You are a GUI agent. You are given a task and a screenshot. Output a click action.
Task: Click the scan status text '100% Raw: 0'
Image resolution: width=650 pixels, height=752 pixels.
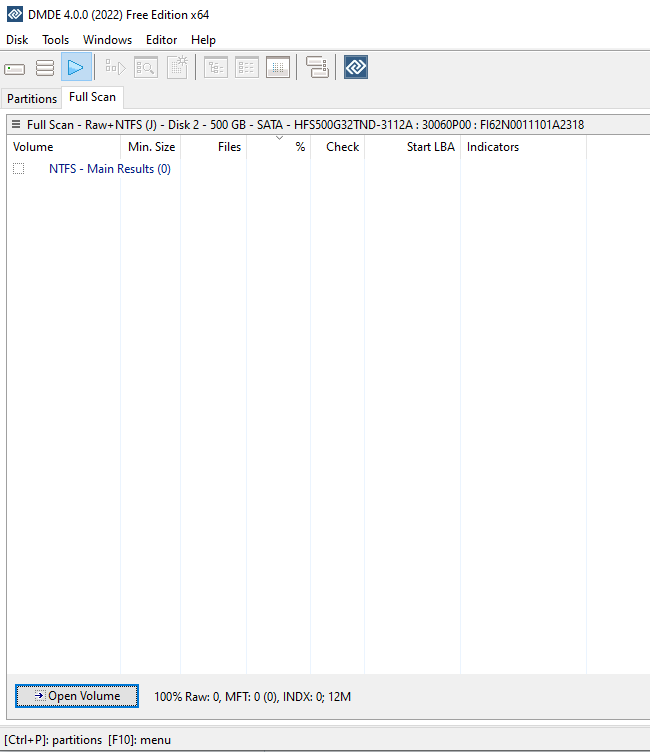point(187,696)
